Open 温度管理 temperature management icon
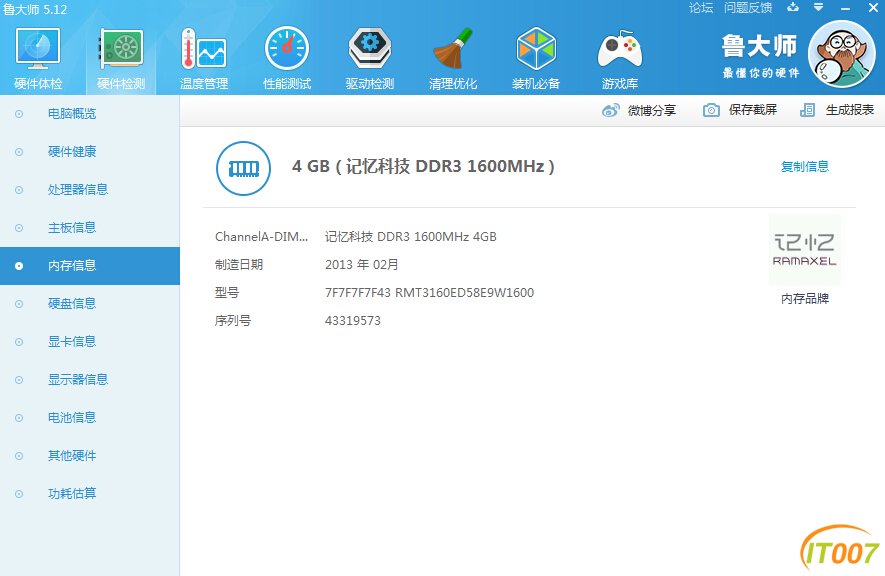This screenshot has width=885, height=576. (204, 49)
